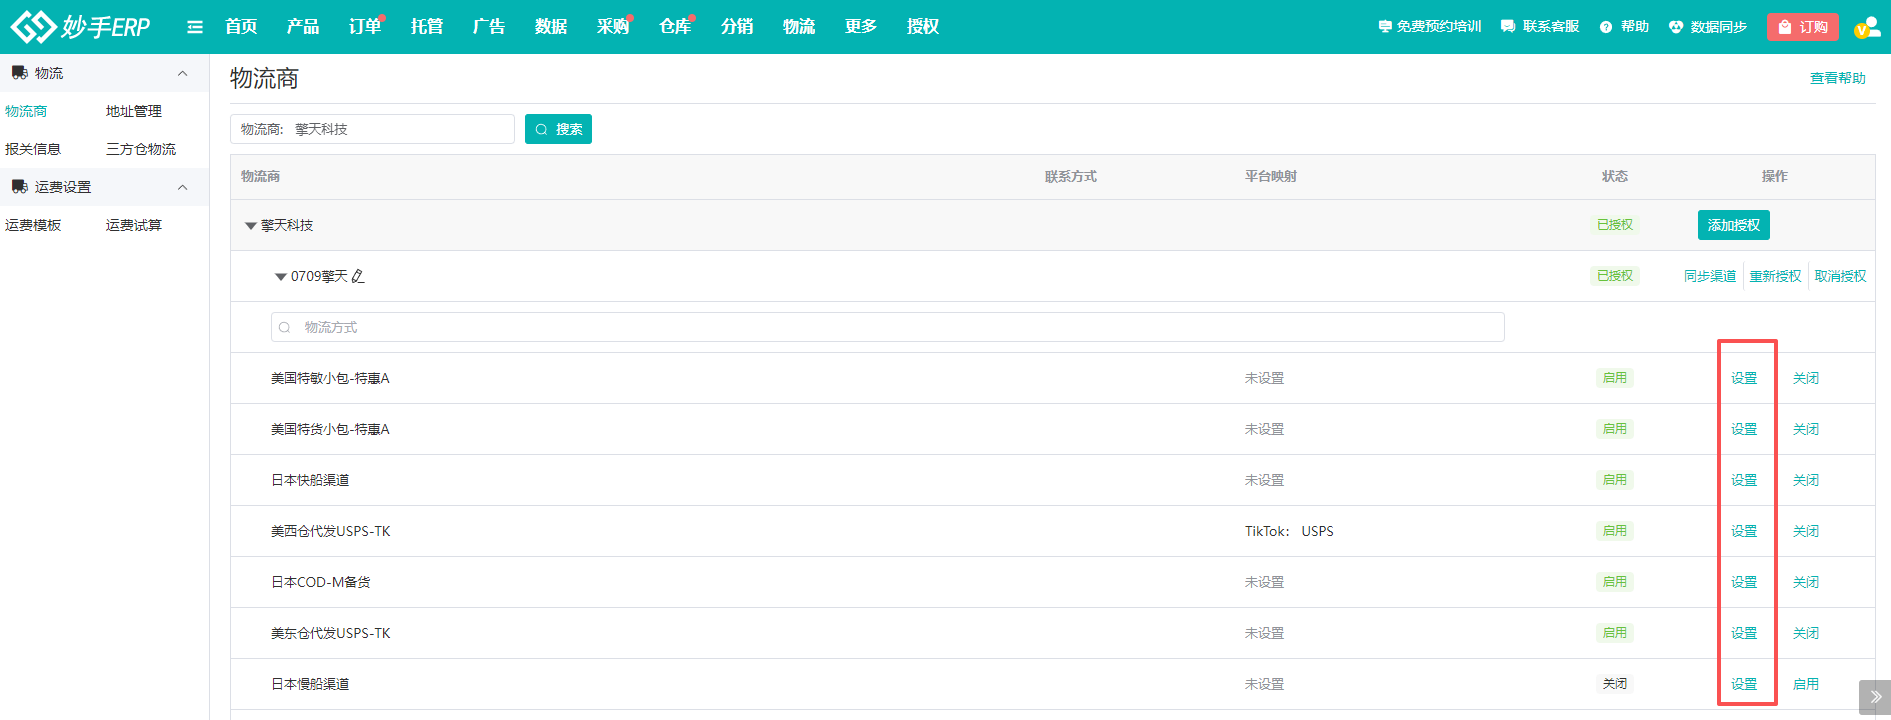
Task: Go to 地址管理 in sidebar
Action: click(x=134, y=111)
